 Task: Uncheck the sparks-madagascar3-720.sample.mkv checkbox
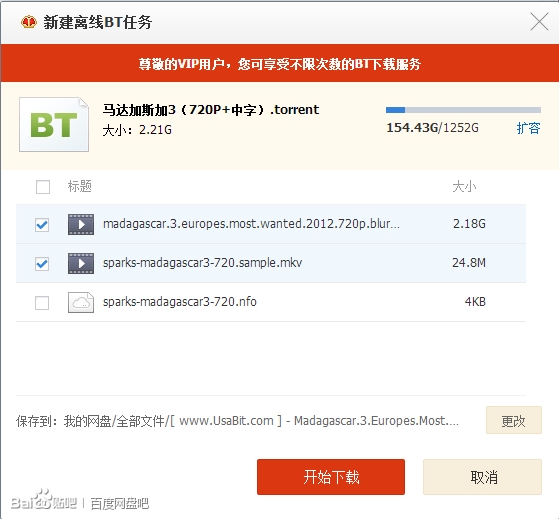click(42, 264)
